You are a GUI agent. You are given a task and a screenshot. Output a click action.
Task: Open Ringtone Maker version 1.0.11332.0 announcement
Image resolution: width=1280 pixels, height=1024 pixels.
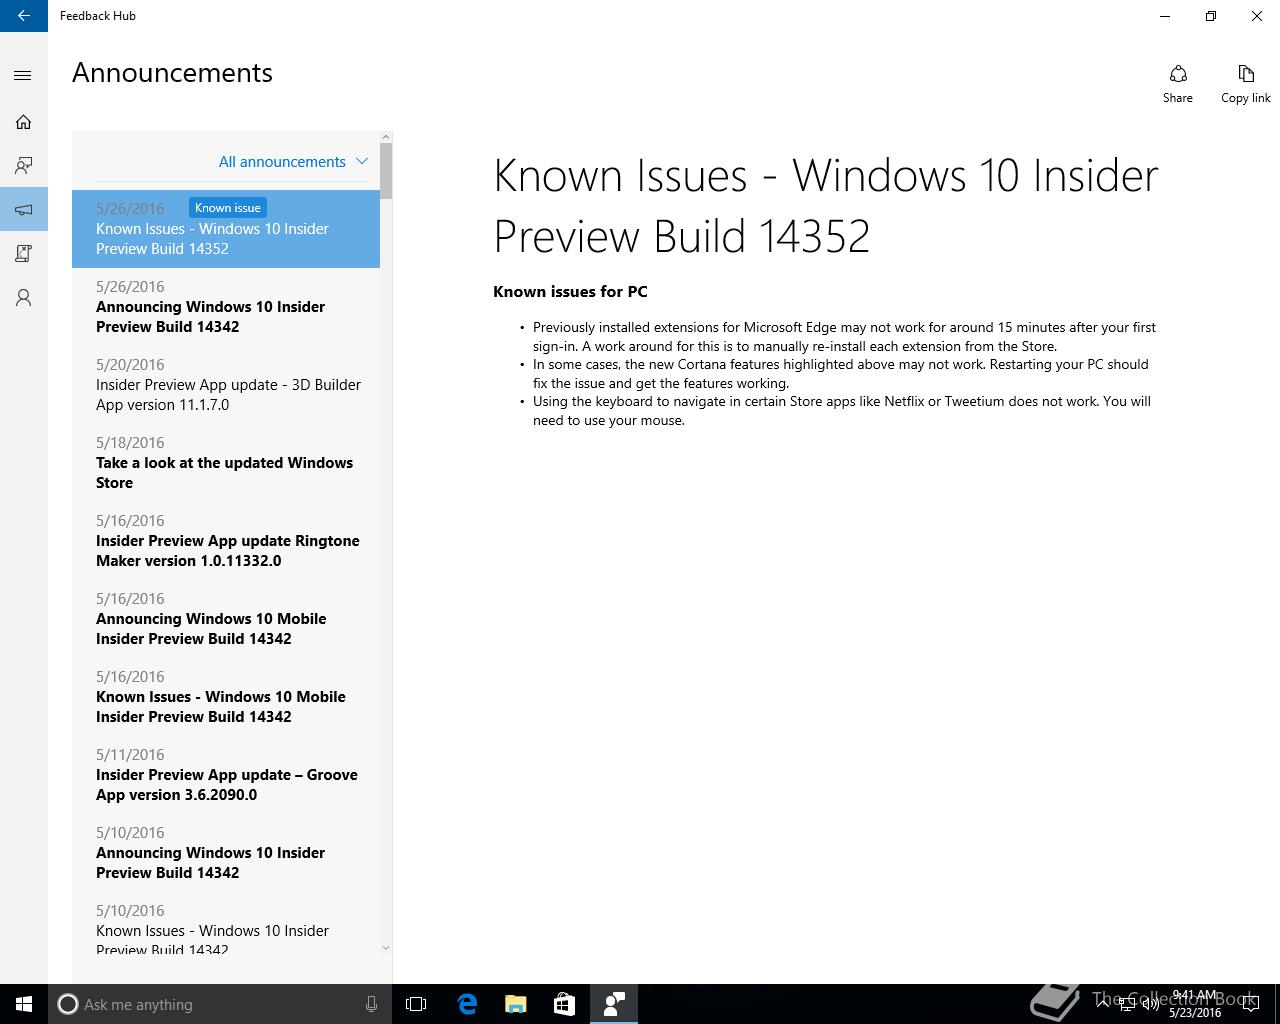coord(226,541)
